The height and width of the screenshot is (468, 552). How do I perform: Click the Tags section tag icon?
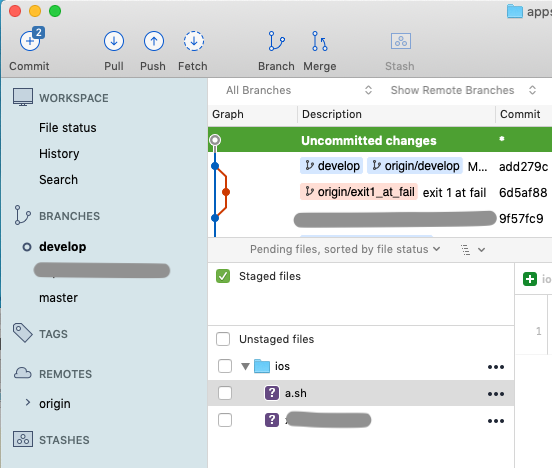point(23,333)
